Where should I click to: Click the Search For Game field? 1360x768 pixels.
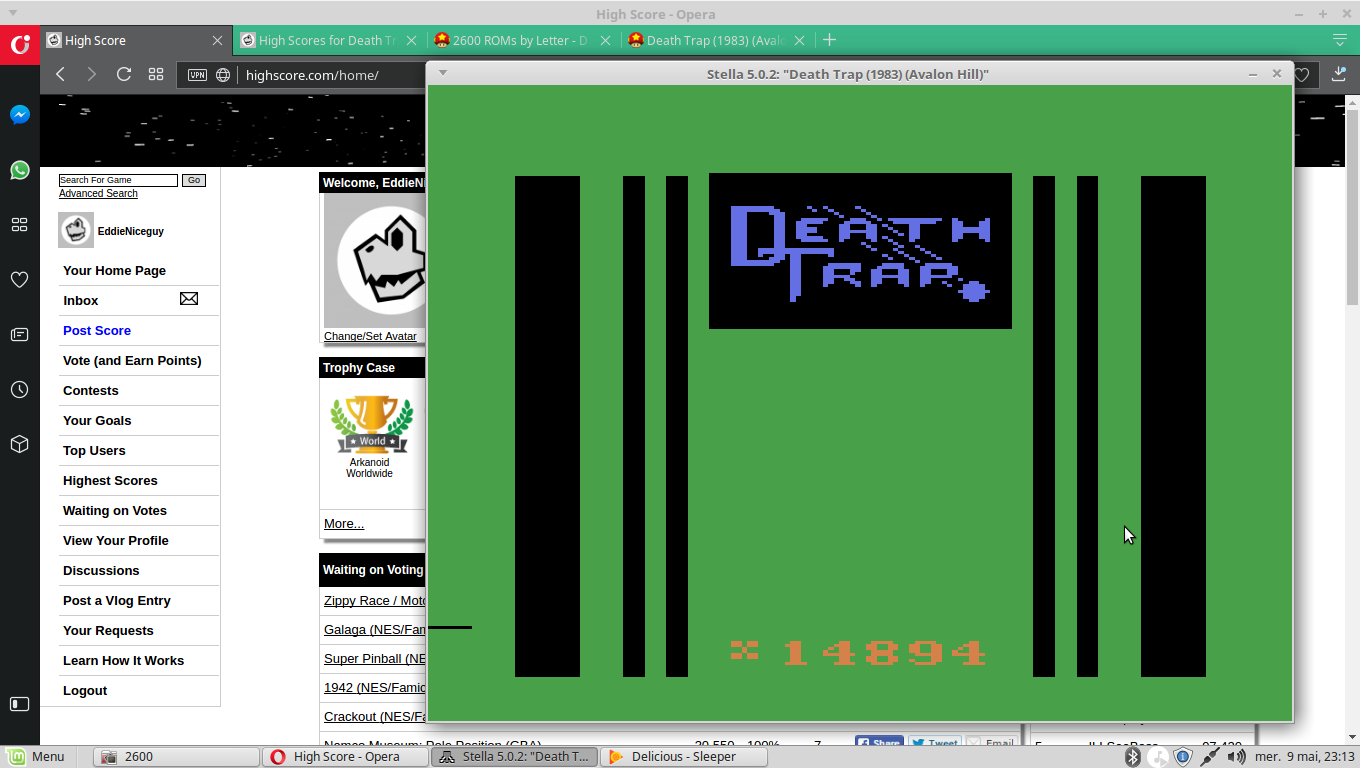tap(118, 180)
